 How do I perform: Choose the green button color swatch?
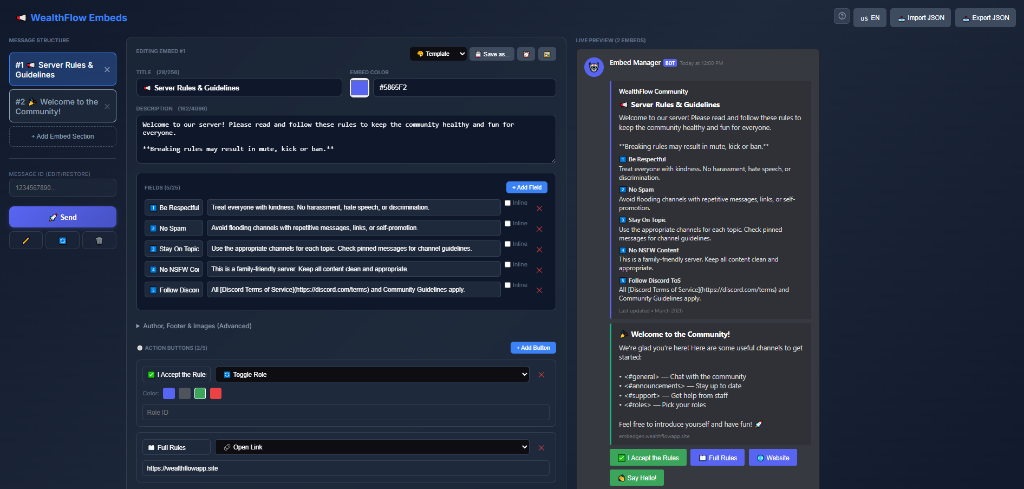tap(200, 394)
